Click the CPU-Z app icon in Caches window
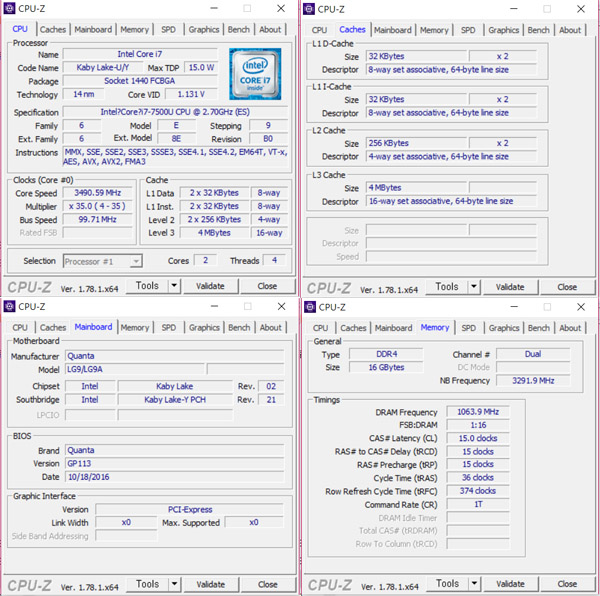Screen dimensions: 600x596 click(x=309, y=9)
